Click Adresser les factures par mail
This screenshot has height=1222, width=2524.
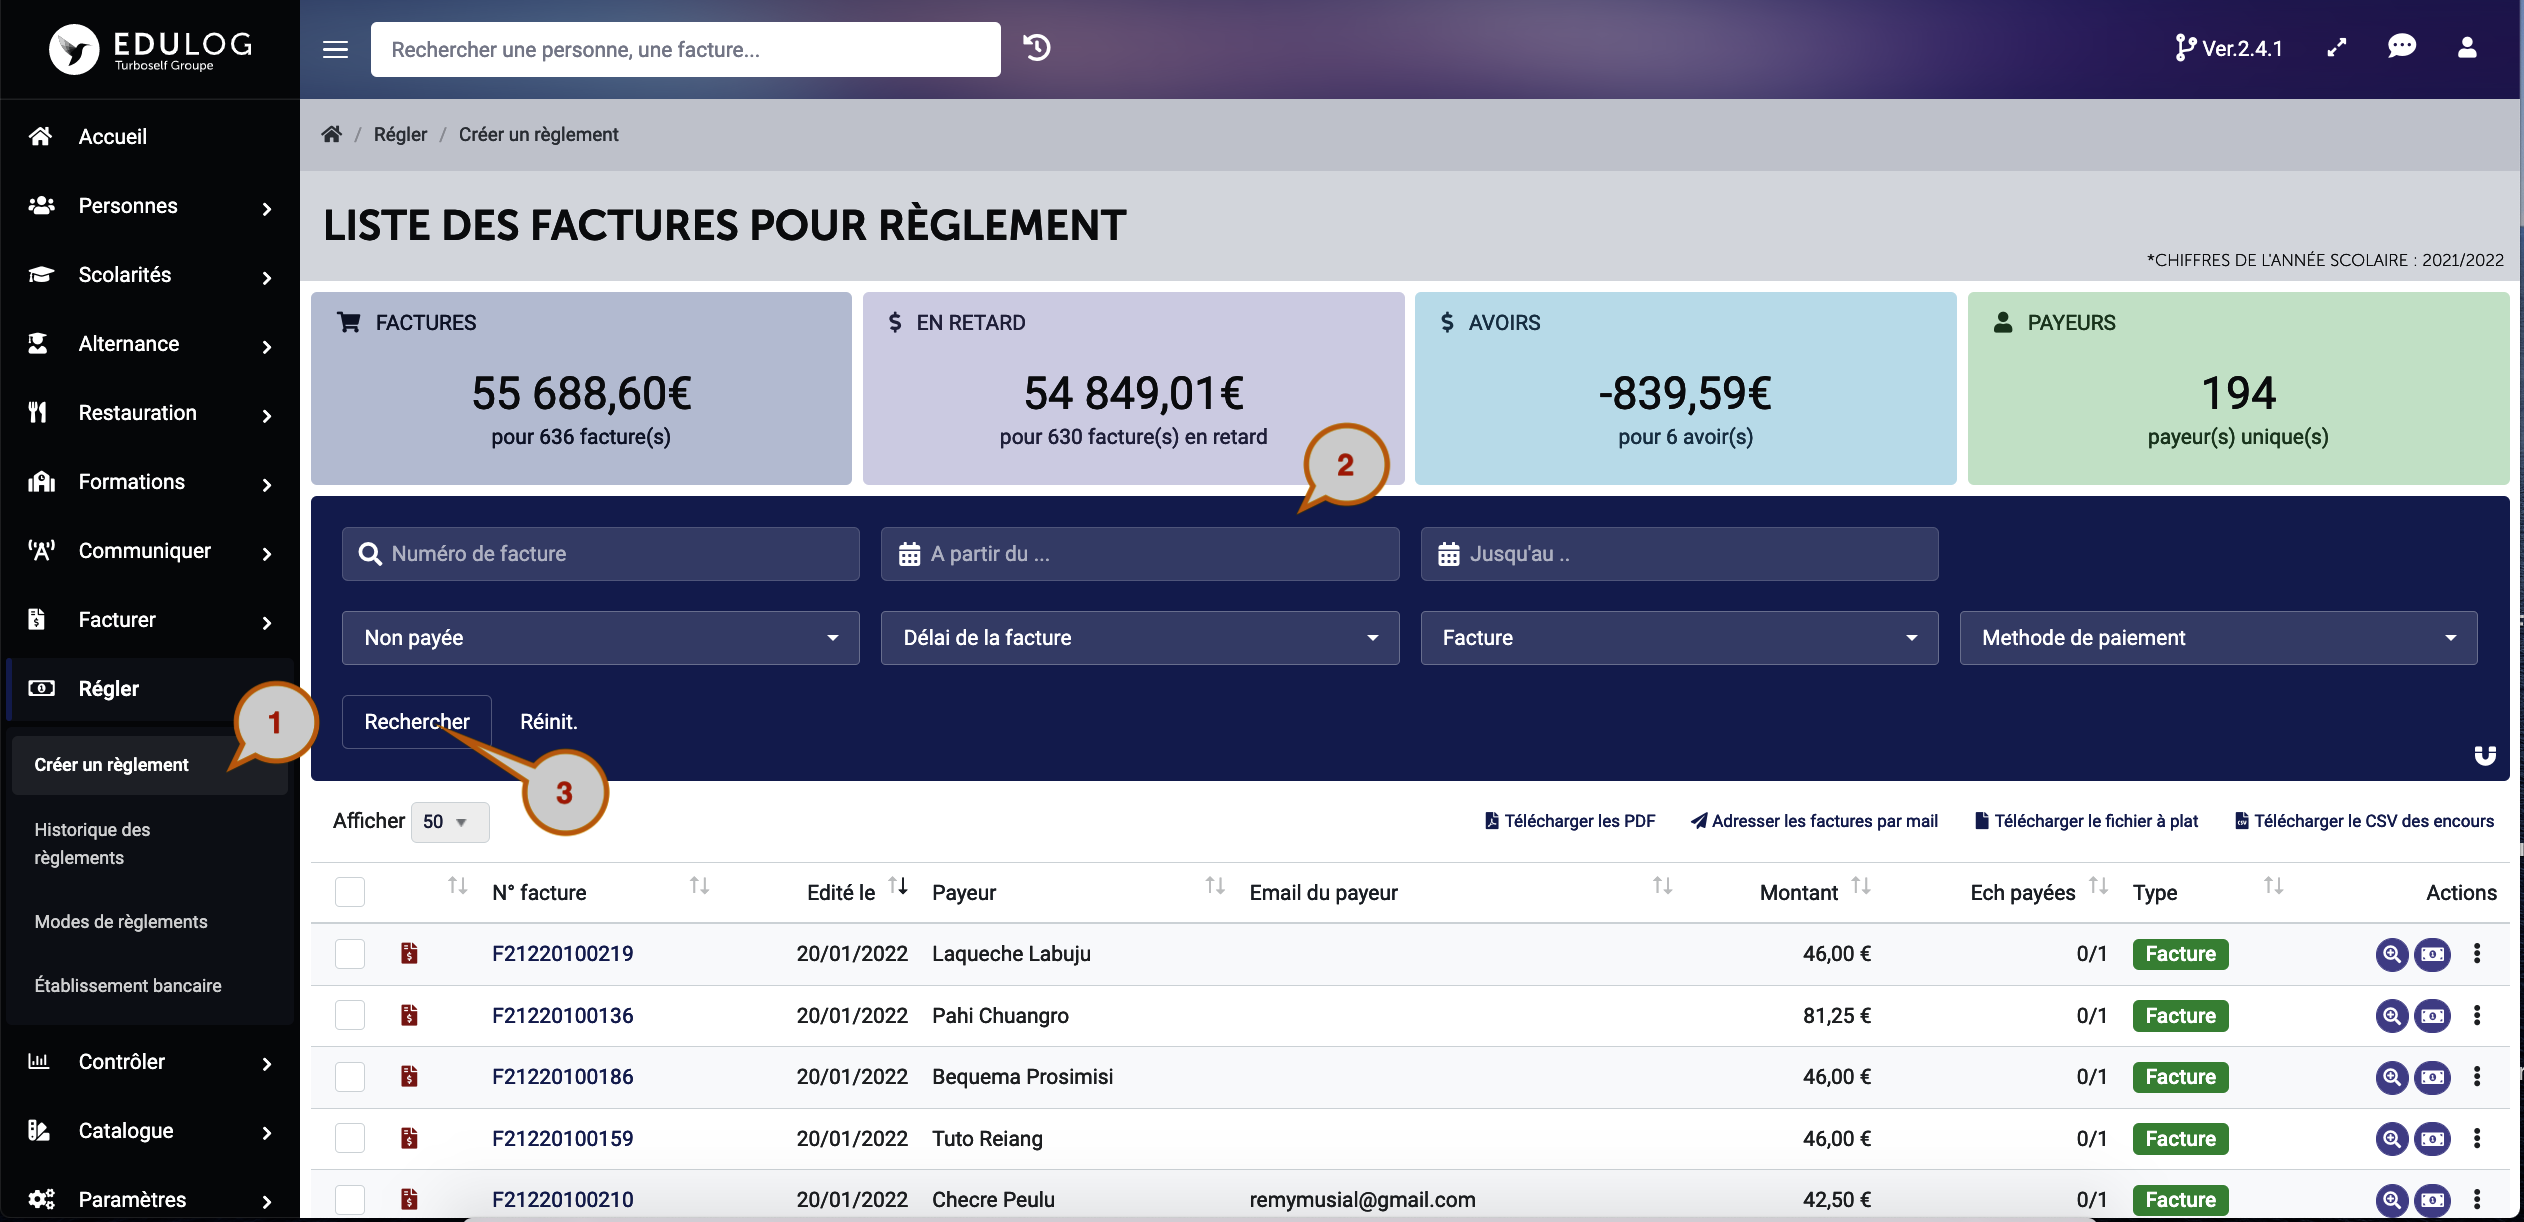point(1814,821)
